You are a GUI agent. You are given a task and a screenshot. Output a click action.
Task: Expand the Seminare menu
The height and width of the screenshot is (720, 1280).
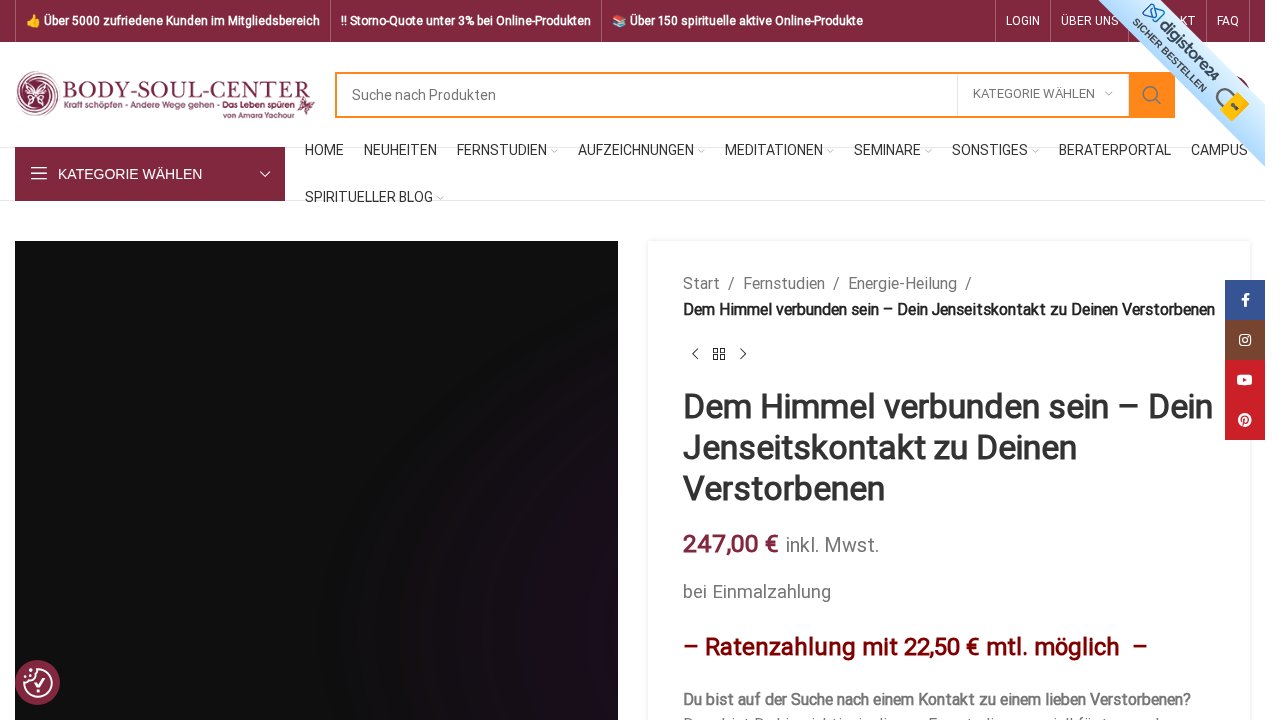point(893,150)
